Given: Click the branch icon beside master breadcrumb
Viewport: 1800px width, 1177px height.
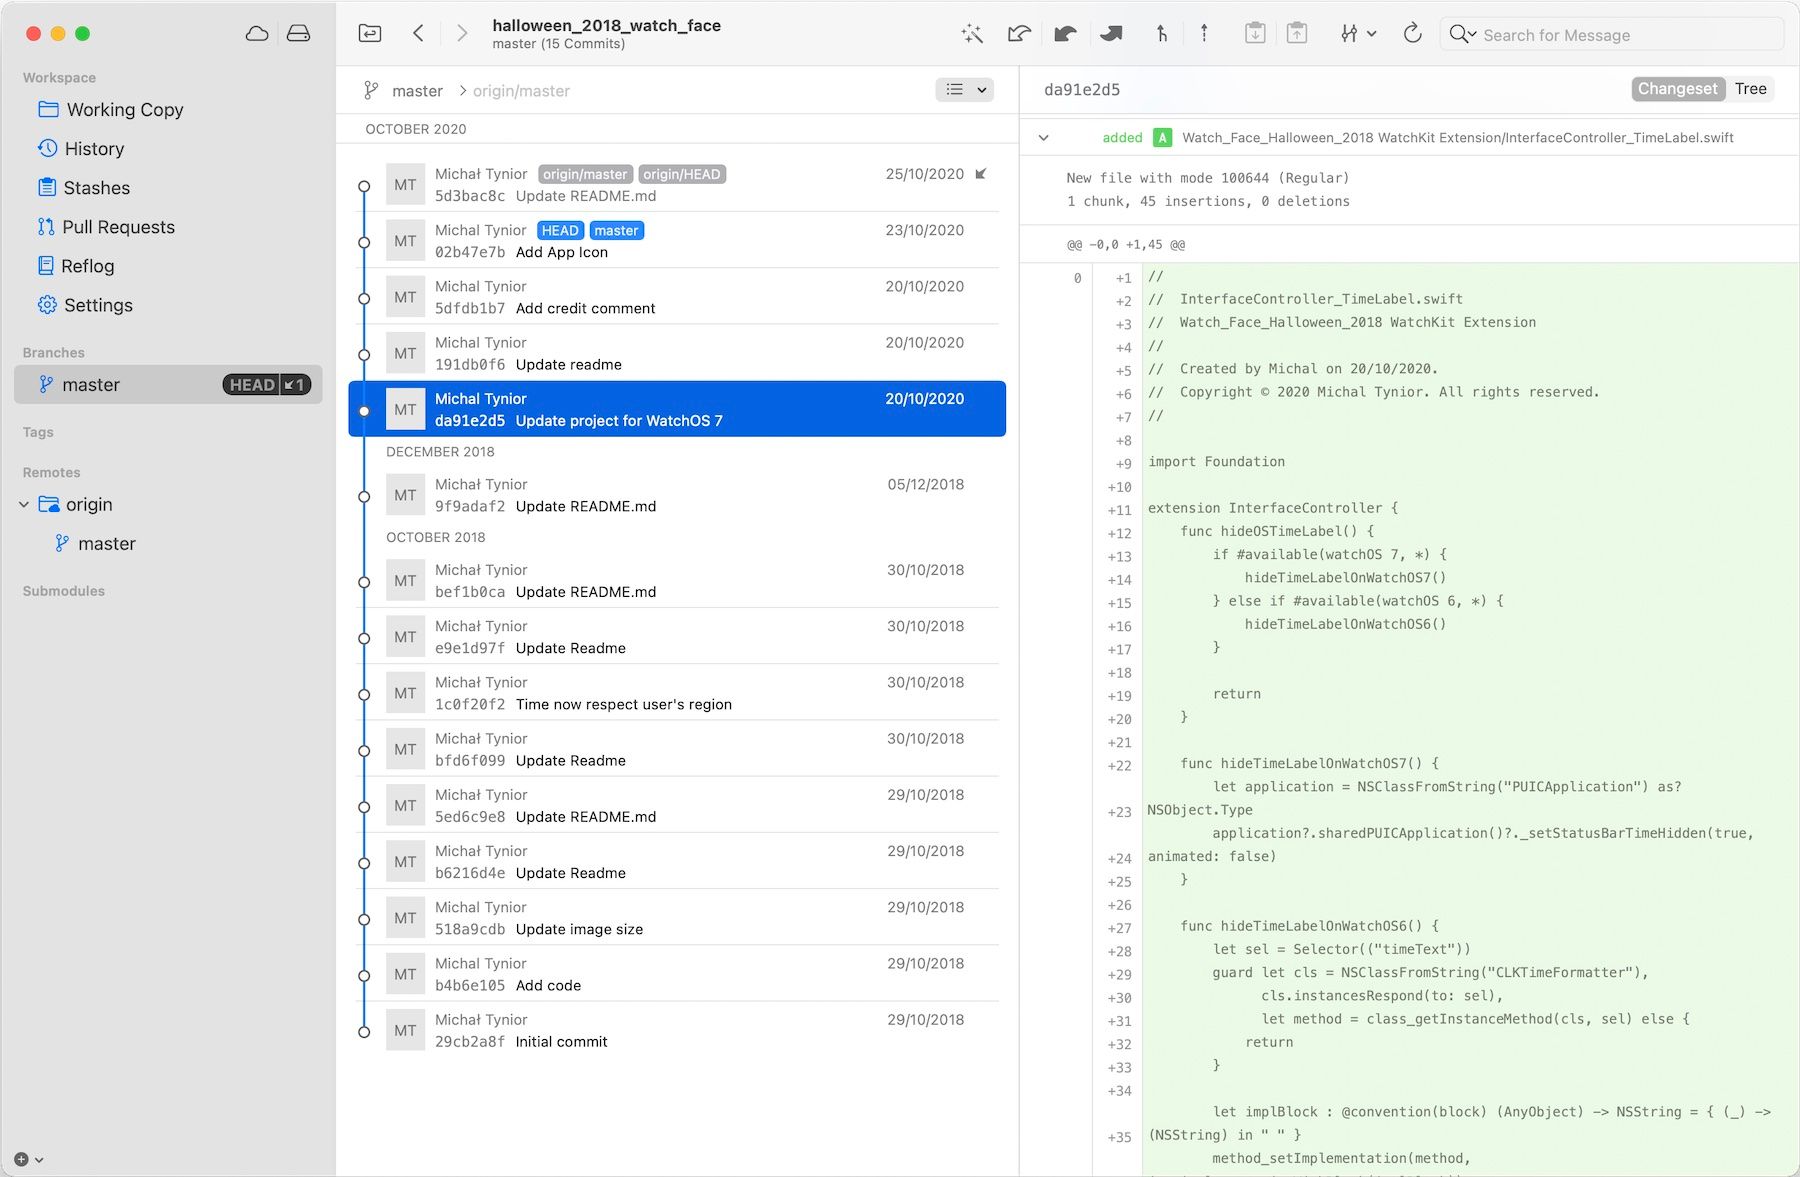Looking at the screenshot, I should pos(371,90).
